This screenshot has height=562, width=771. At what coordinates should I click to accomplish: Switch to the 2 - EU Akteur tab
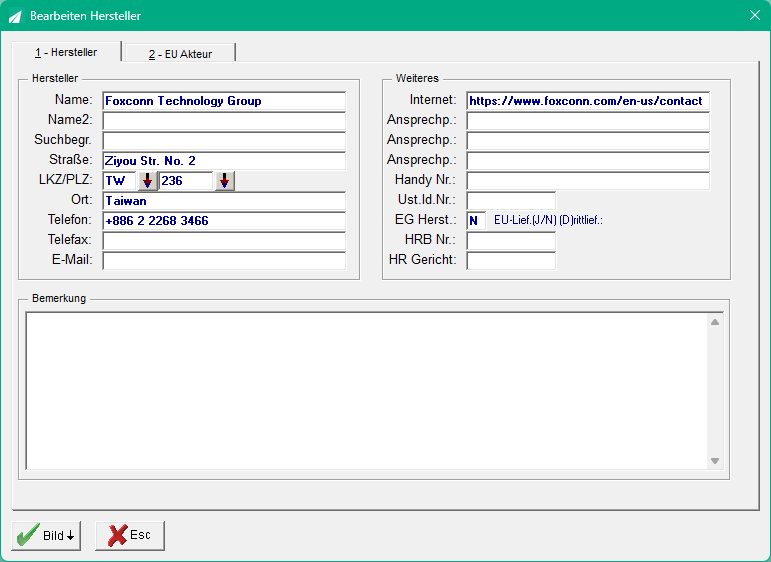click(x=180, y=54)
